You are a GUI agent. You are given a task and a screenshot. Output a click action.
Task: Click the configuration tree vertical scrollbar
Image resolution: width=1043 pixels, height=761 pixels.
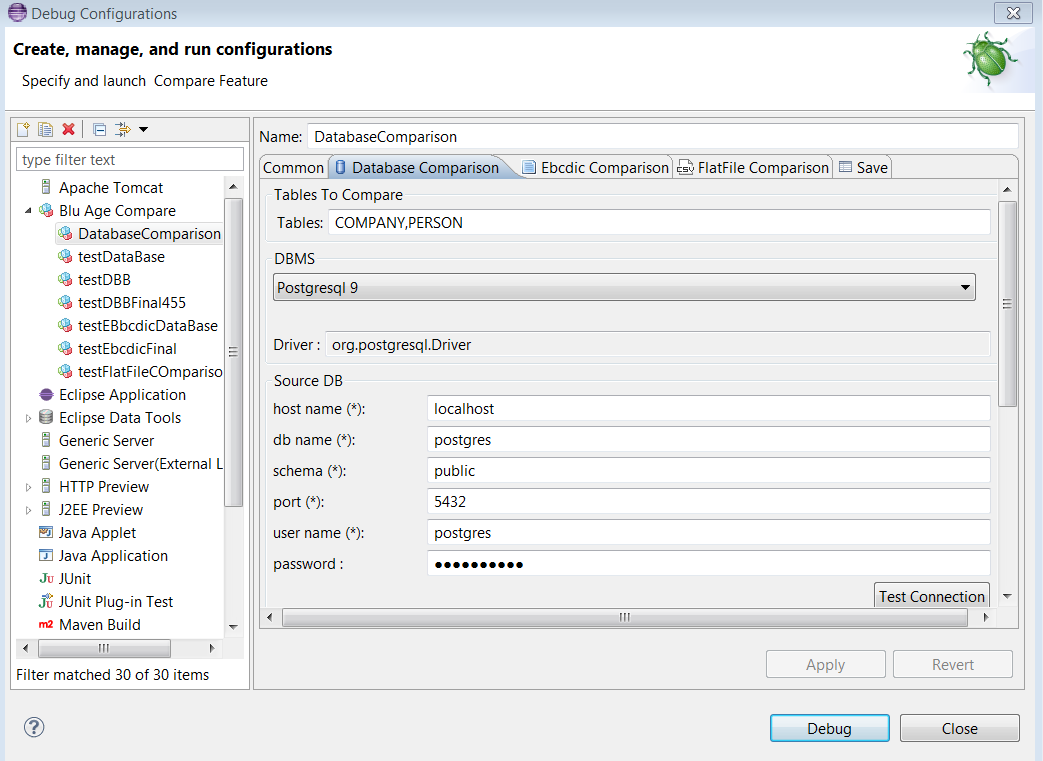coord(233,352)
